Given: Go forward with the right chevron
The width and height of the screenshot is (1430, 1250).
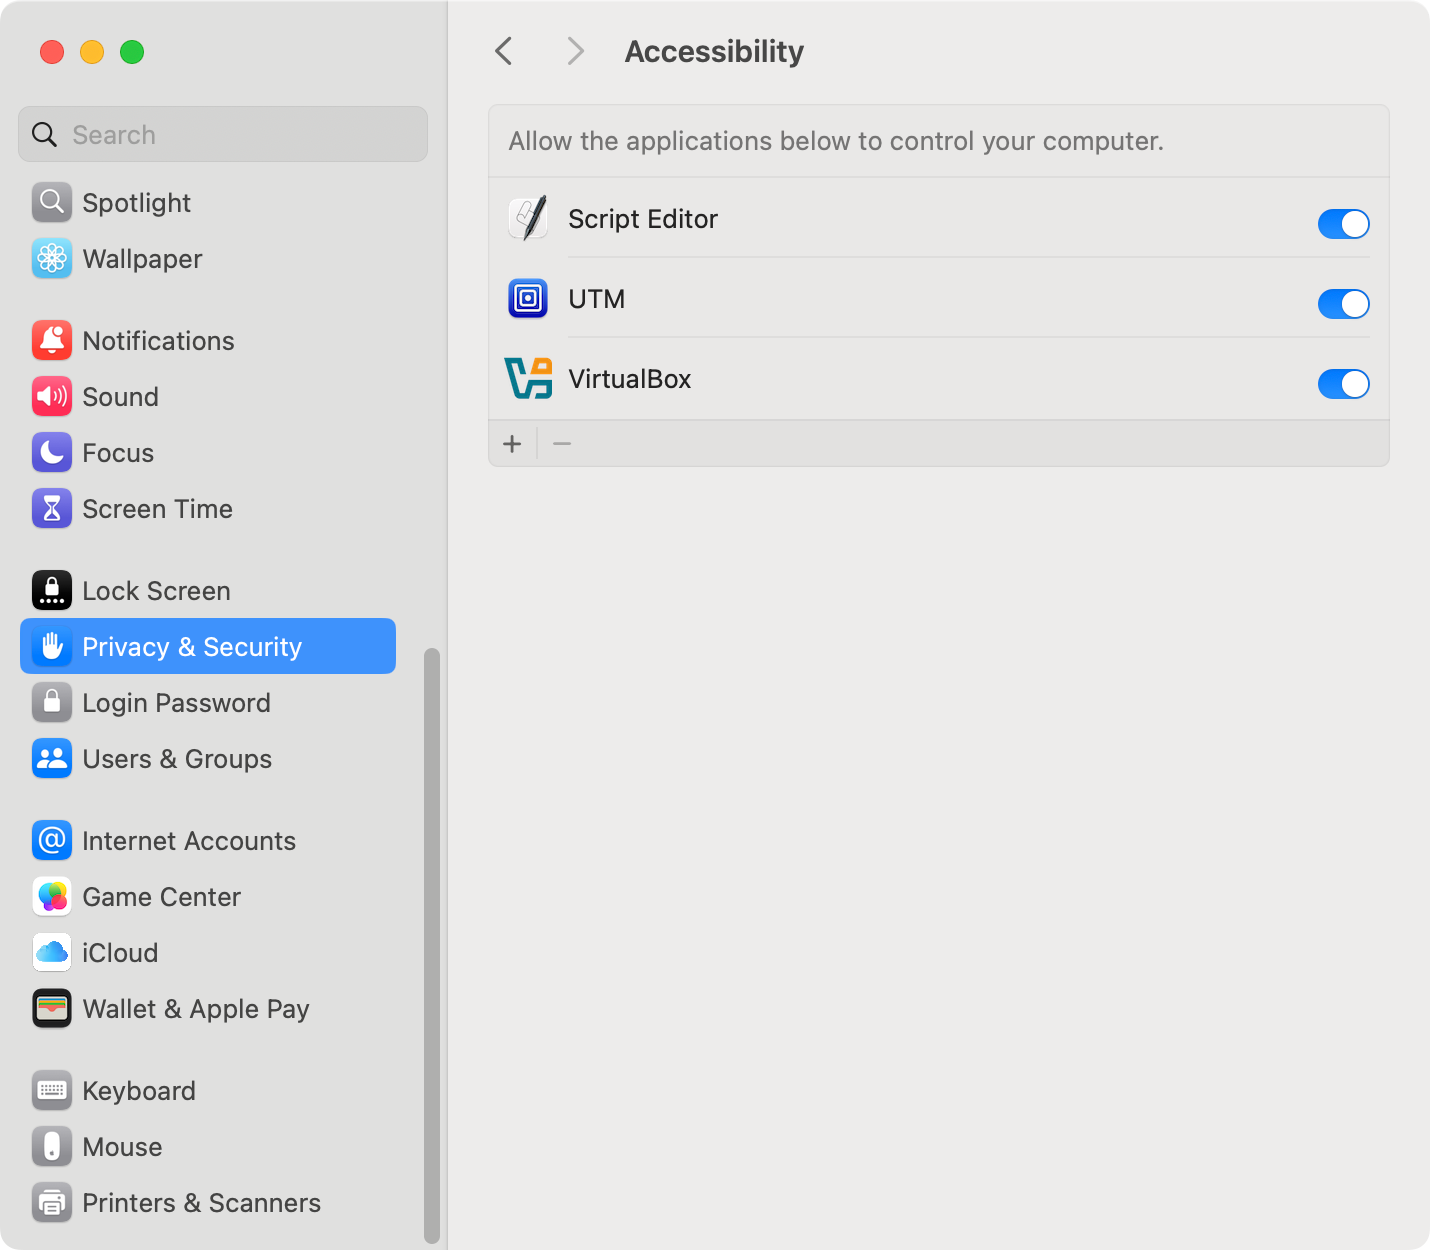Looking at the screenshot, I should coord(575,51).
